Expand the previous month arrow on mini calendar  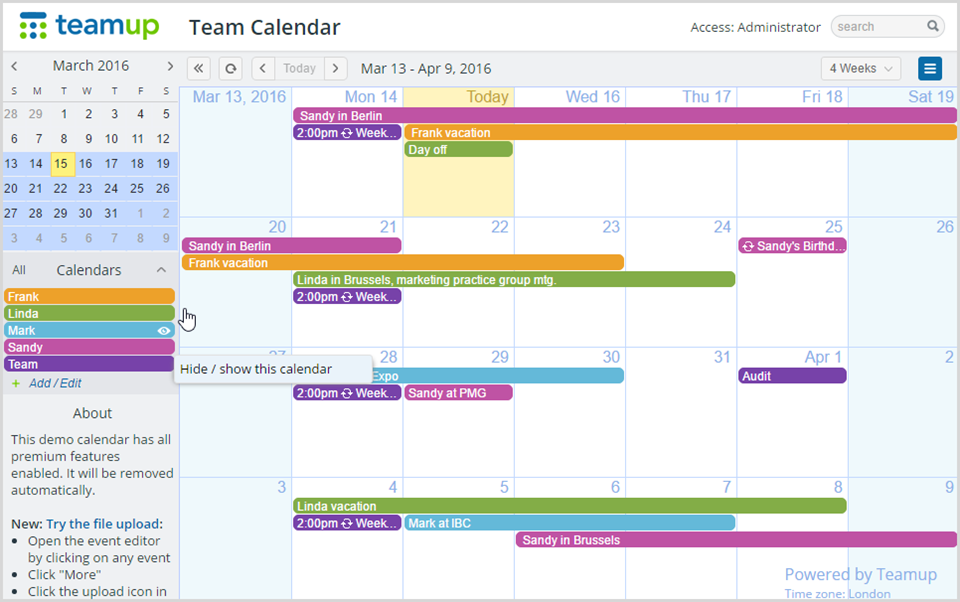pyautogui.click(x=14, y=65)
